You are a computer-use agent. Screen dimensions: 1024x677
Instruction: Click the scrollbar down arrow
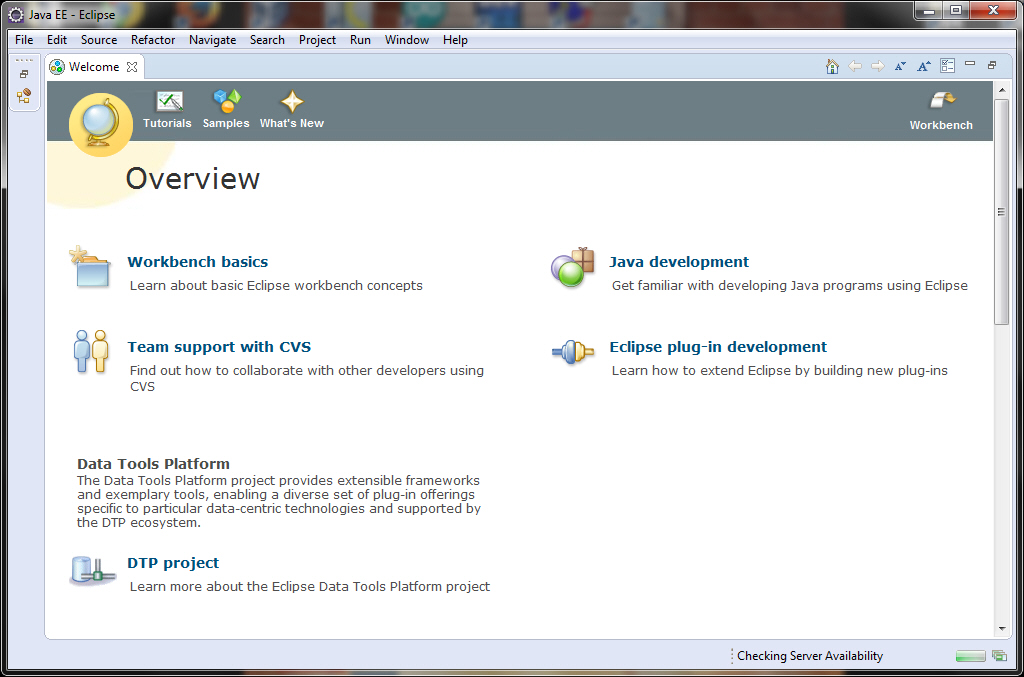1002,629
